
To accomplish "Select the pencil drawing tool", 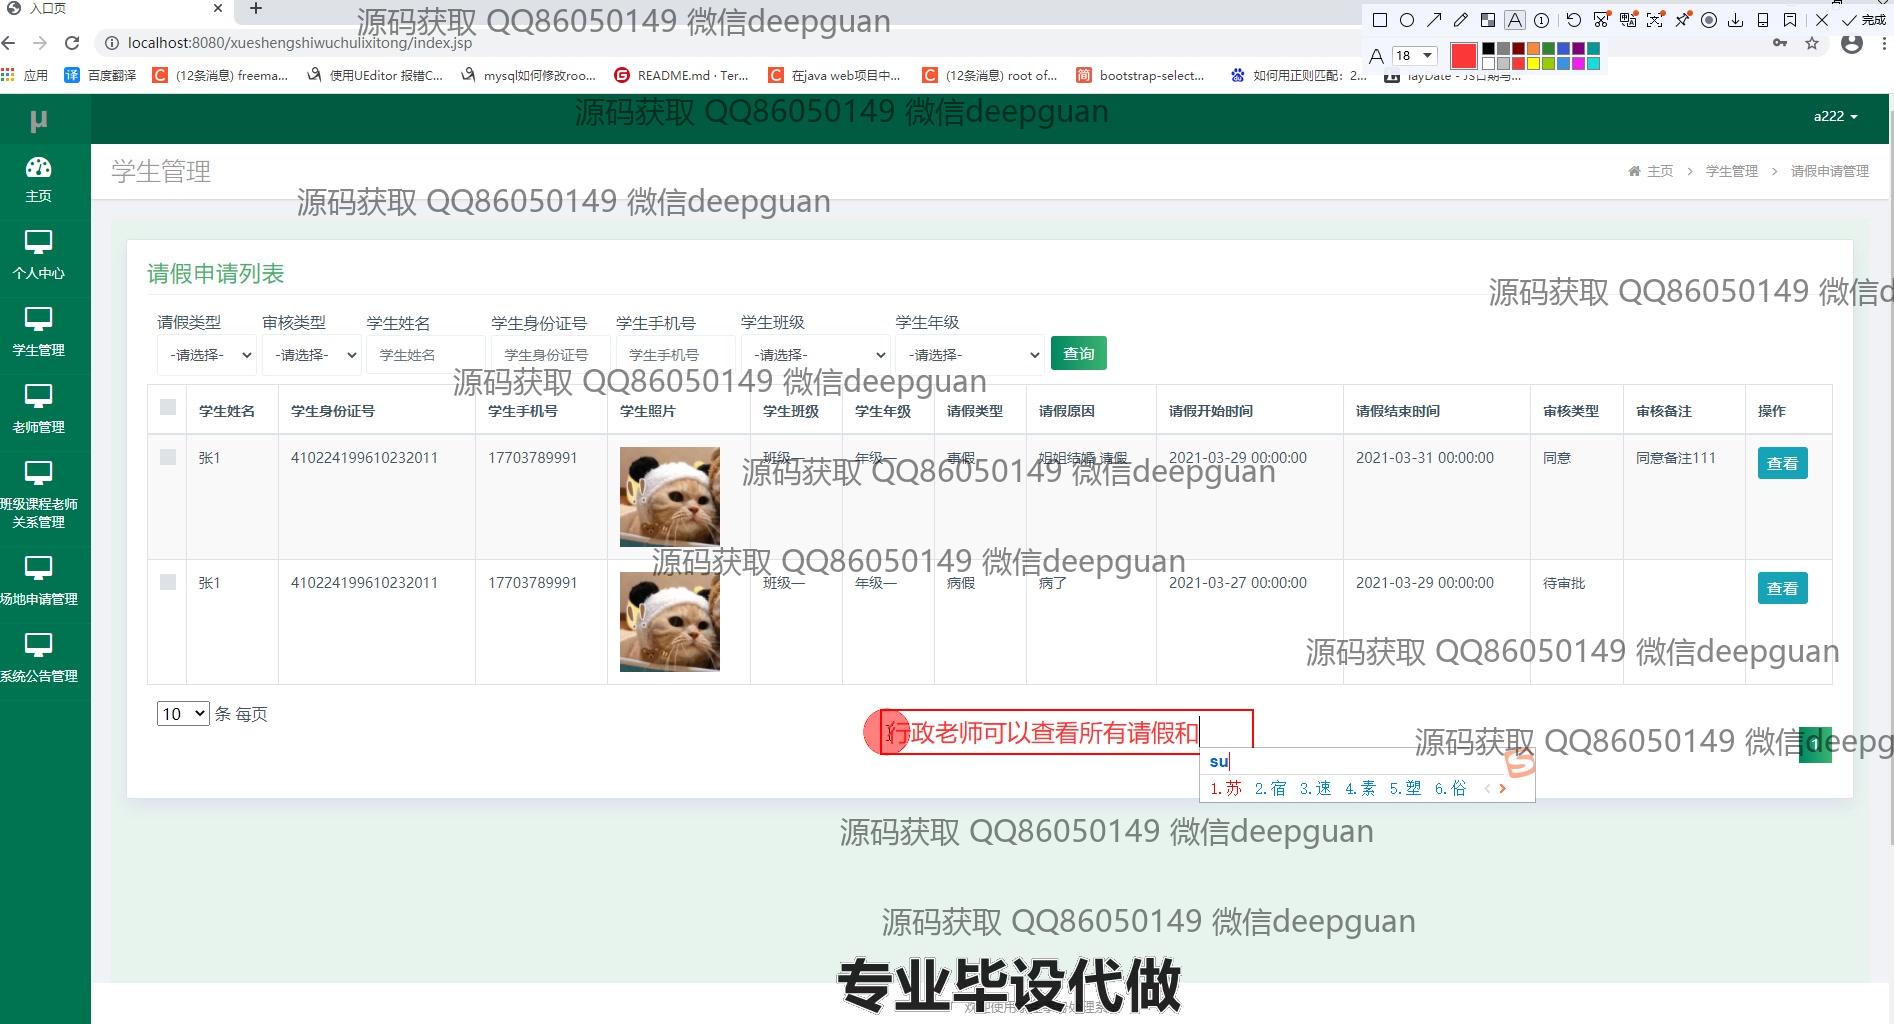I will [1461, 20].
